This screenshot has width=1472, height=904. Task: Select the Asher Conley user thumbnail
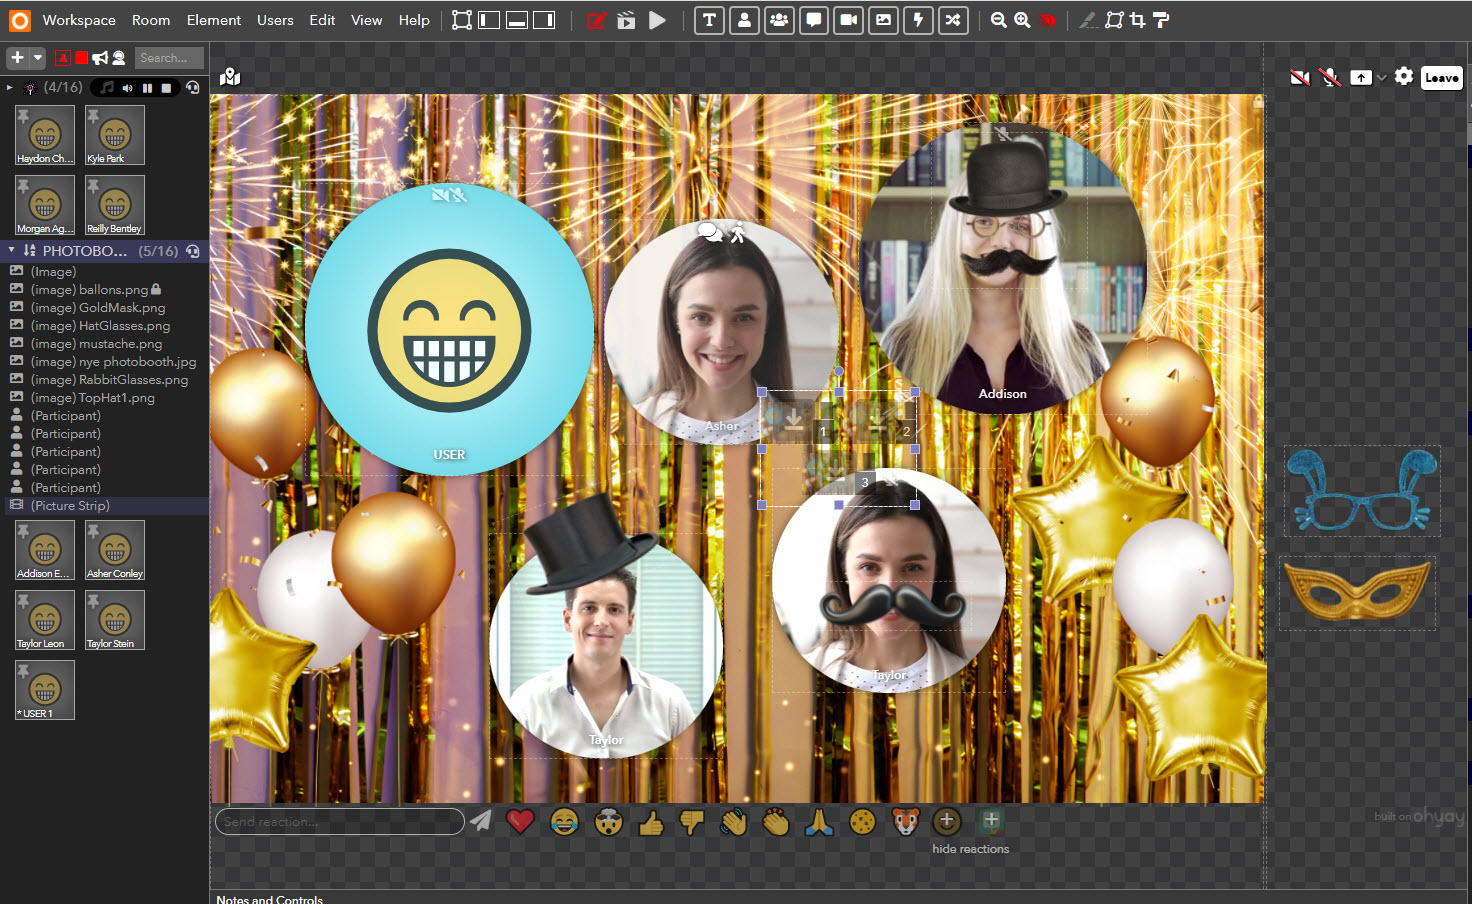tap(115, 550)
